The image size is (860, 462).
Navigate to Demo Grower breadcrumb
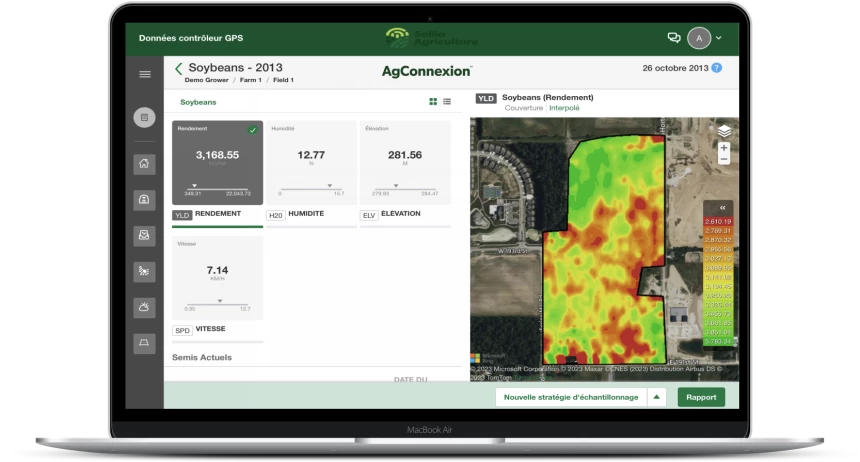(206, 80)
